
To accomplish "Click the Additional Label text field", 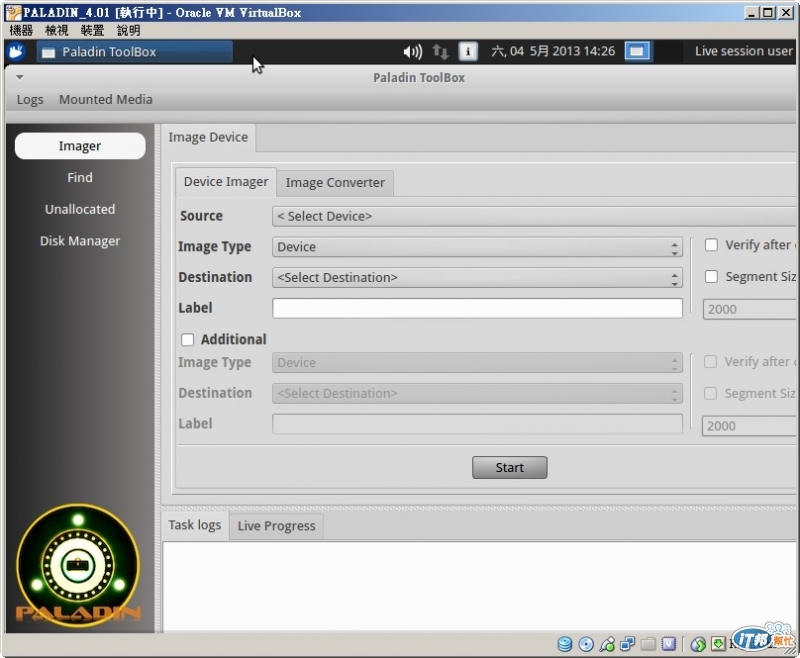I will [x=477, y=424].
